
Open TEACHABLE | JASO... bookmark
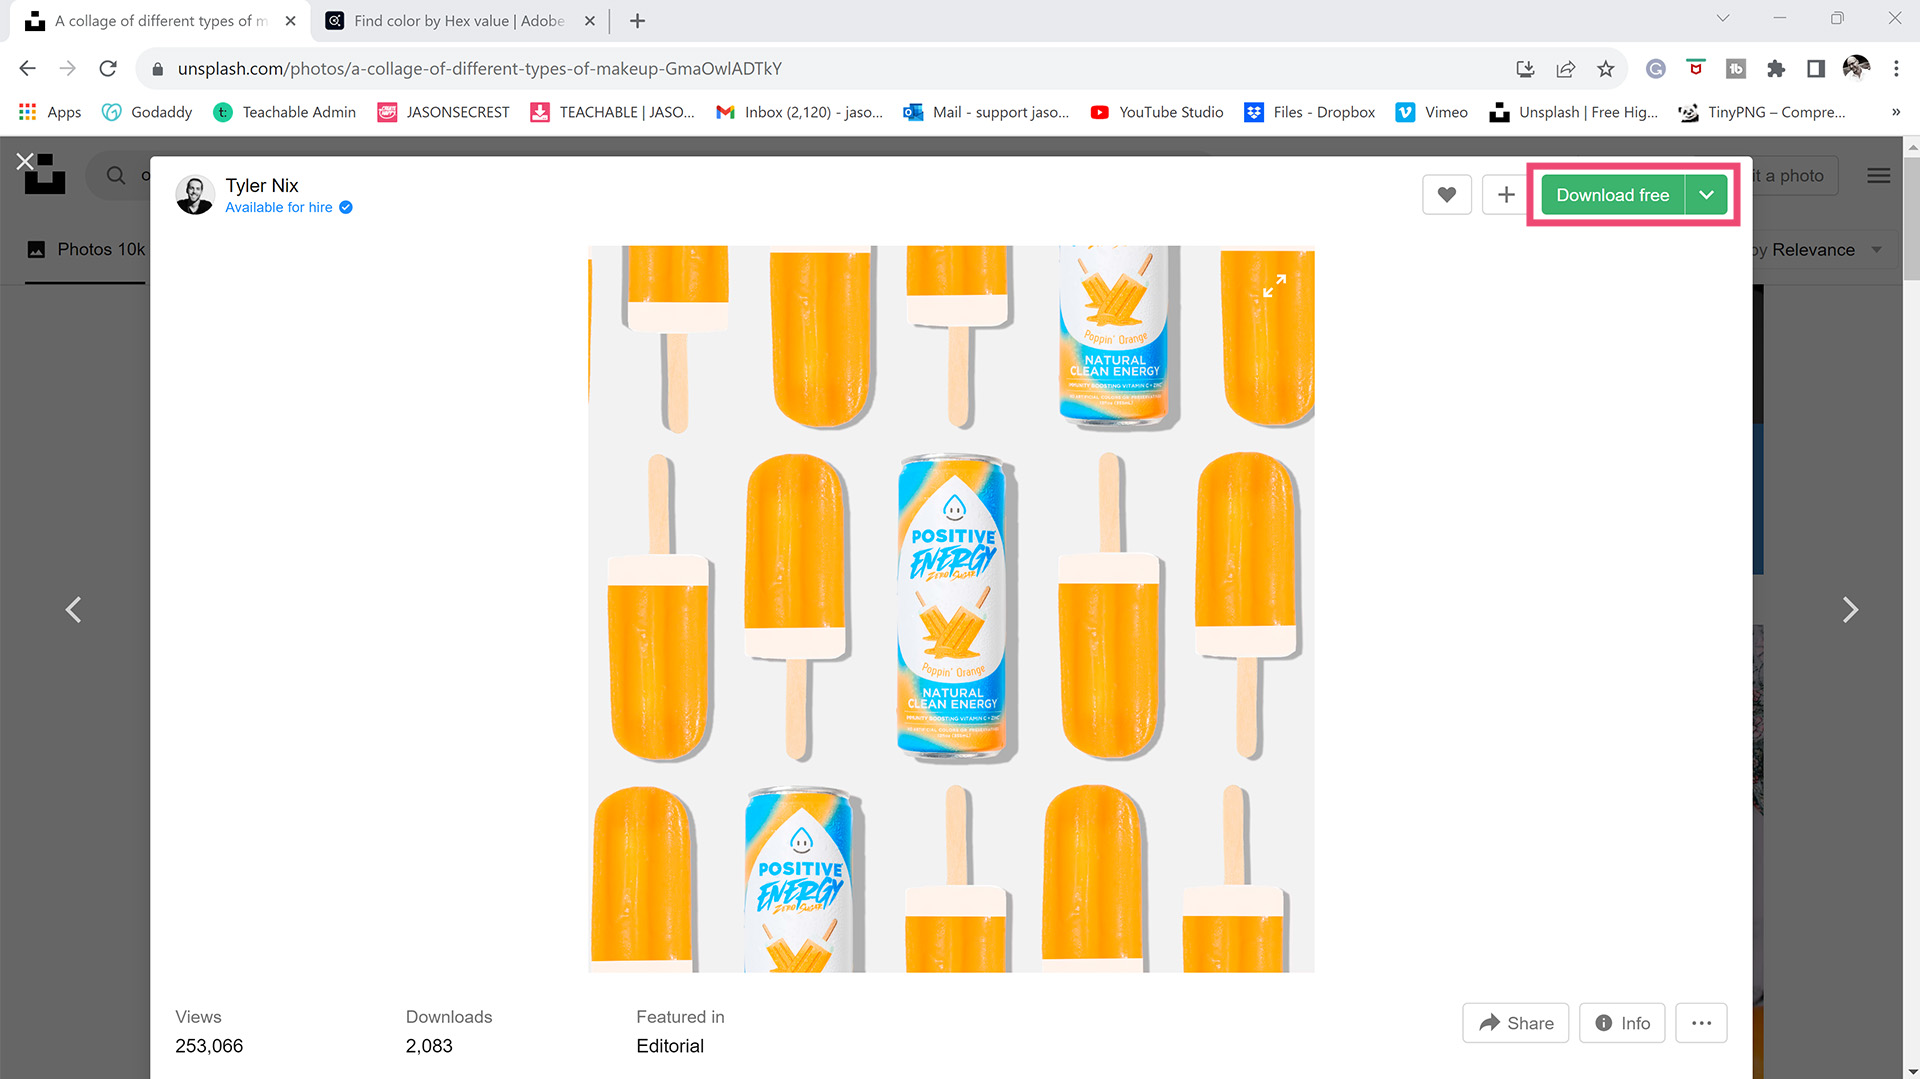click(612, 112)
